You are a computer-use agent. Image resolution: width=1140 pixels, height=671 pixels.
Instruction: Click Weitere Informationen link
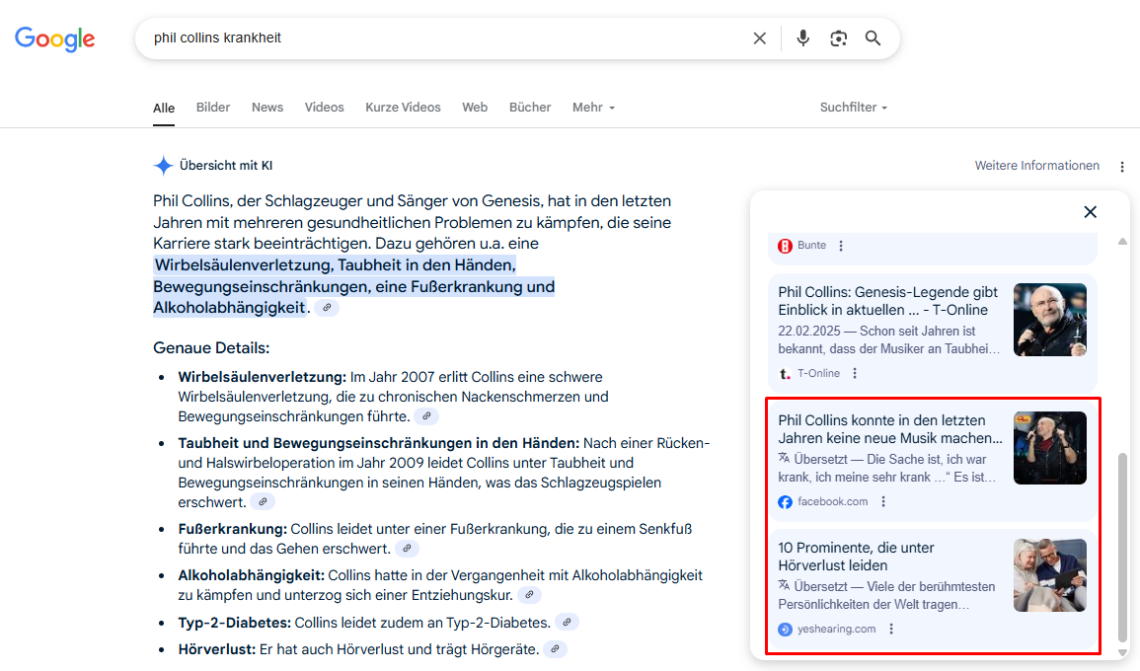tap(1037, 166)
